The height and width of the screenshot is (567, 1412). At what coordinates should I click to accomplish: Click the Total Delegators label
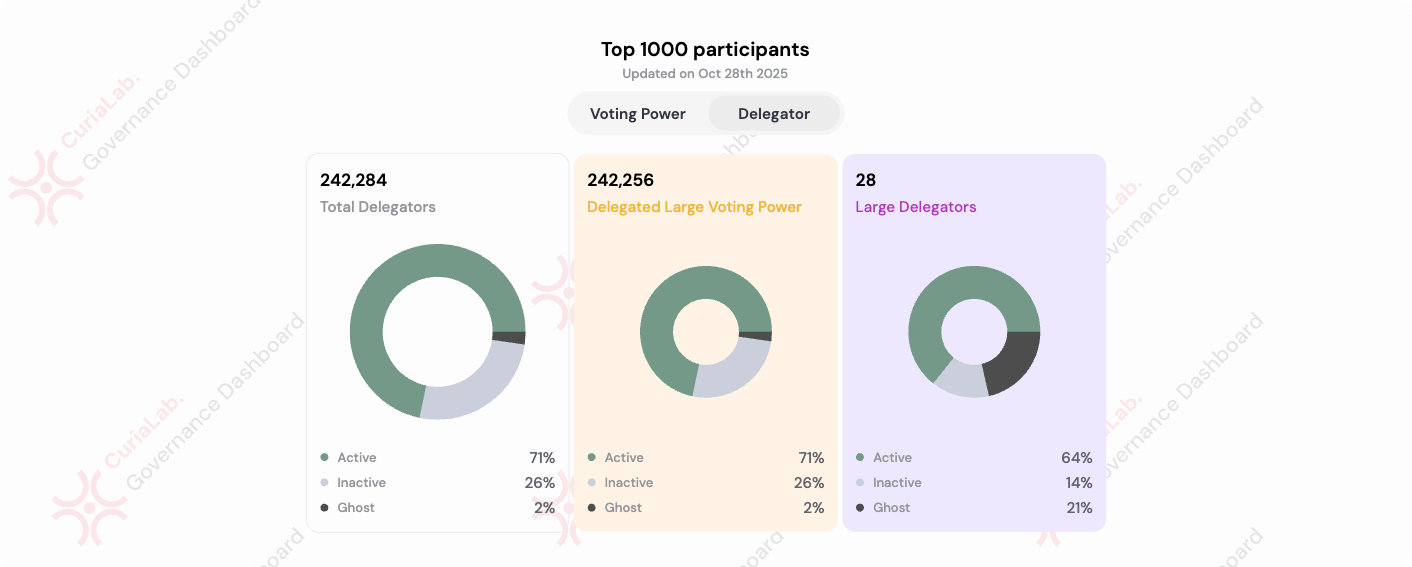pyautogui.click(x=378, y=207)
